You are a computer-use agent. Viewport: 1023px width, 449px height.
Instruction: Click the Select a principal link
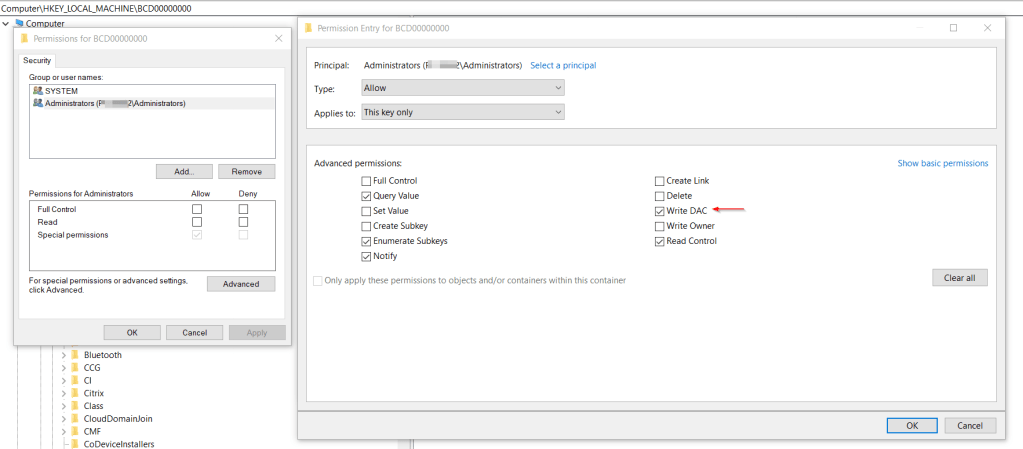[563, 66]
